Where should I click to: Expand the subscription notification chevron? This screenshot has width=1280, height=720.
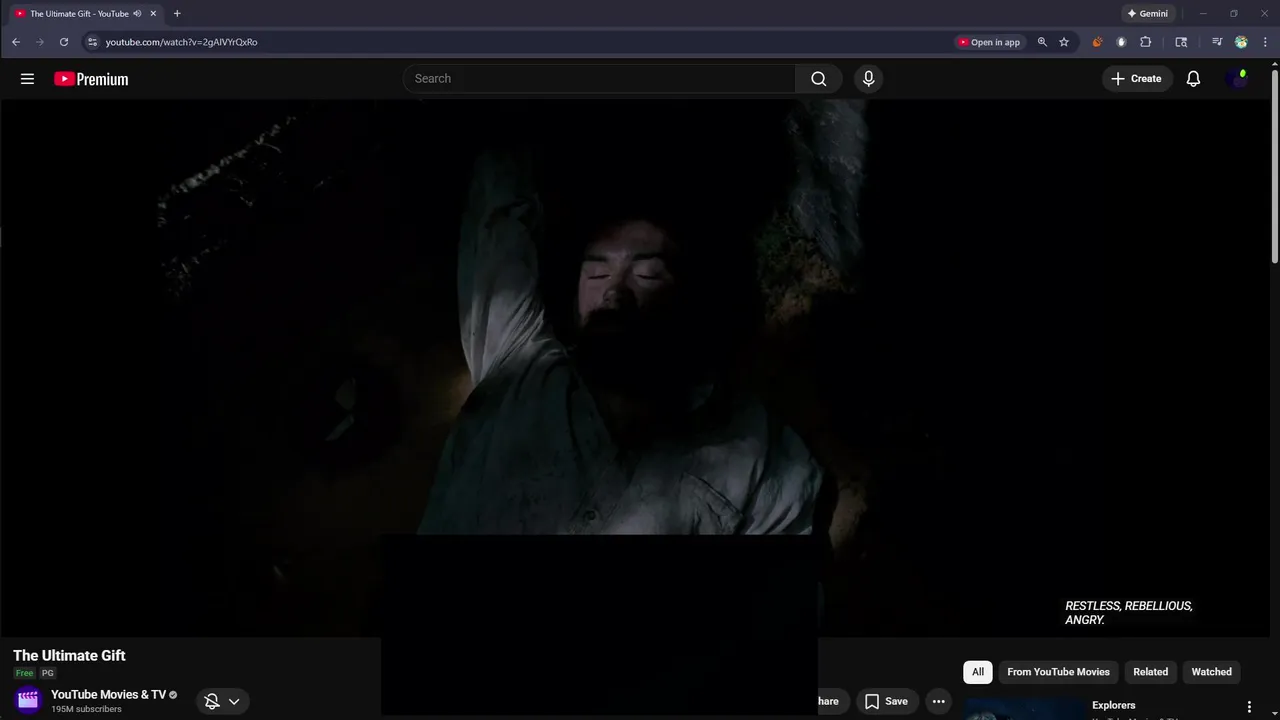[234, 701]
